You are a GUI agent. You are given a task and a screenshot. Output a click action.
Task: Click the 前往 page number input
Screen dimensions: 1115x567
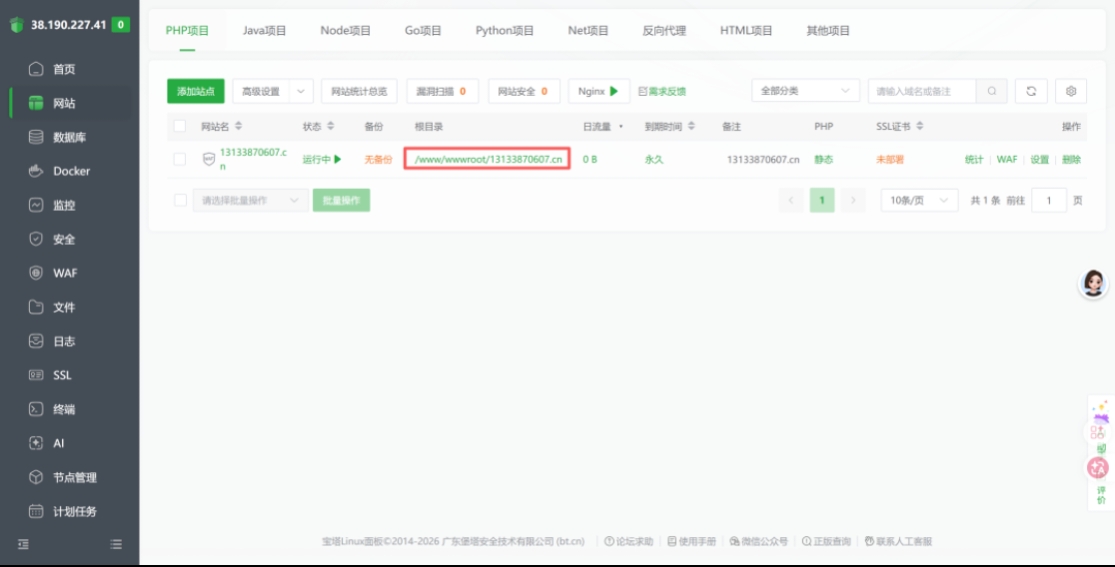(x=1048, y=200)
